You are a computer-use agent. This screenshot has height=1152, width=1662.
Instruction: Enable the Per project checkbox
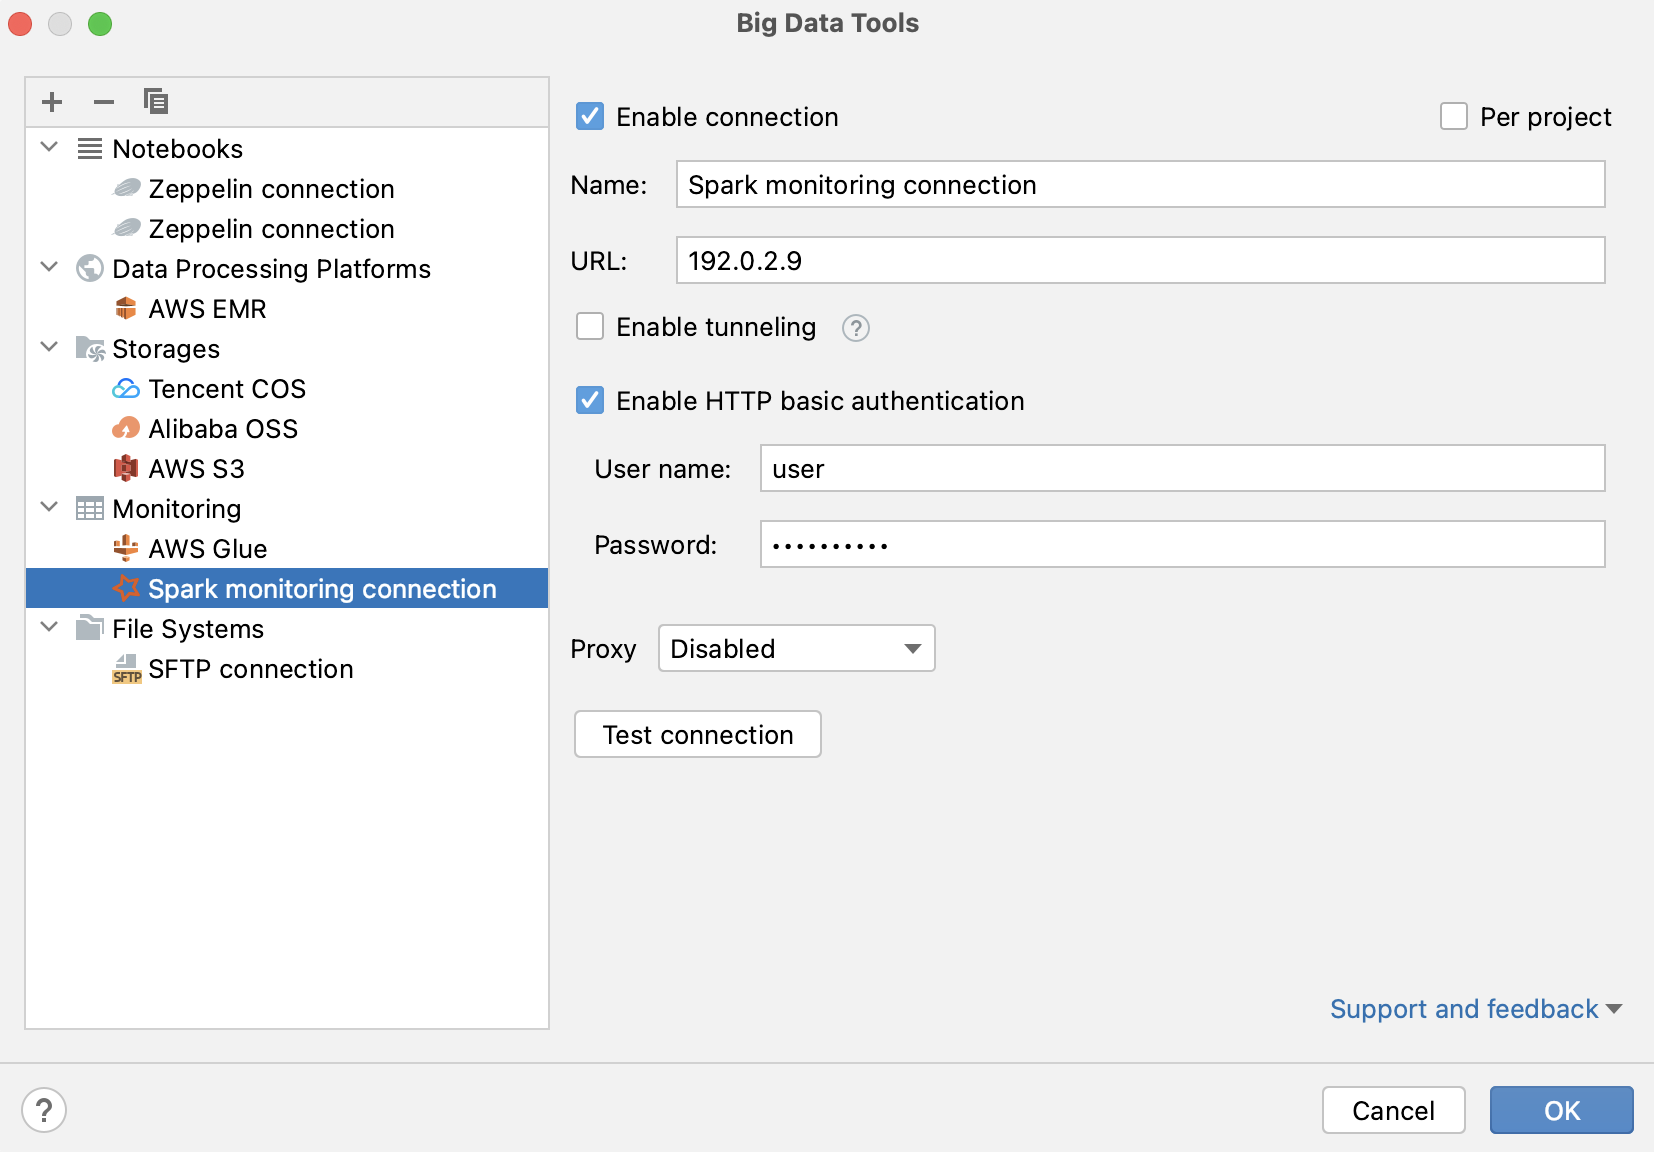1453,116
